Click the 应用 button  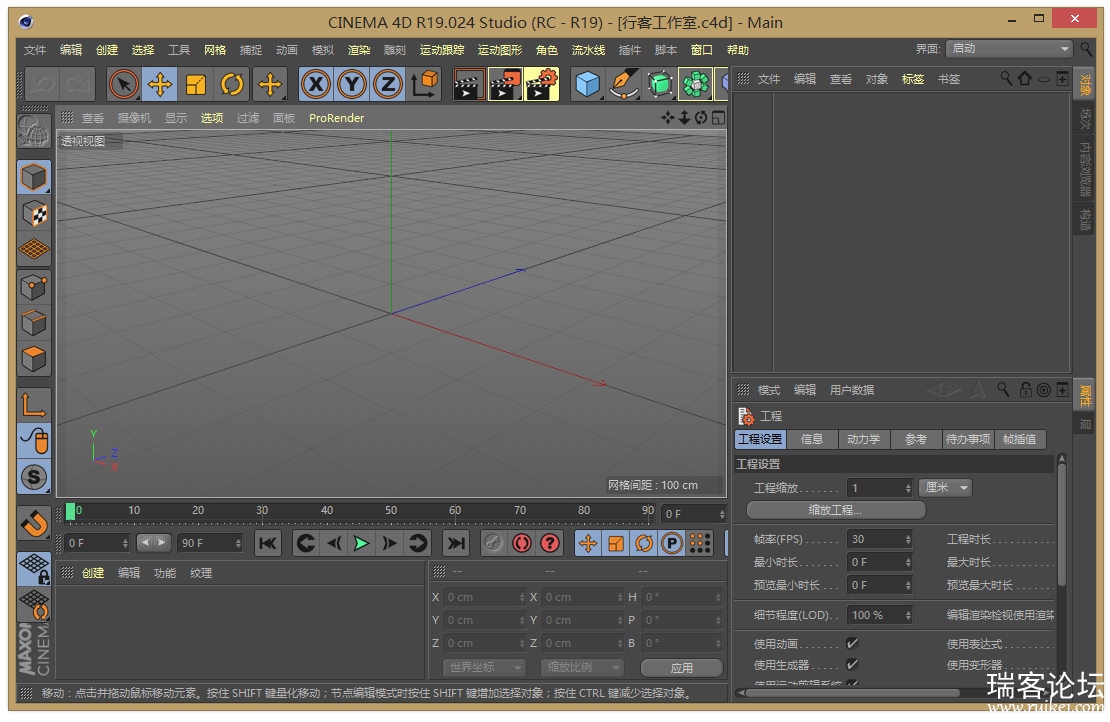point(681,667)
